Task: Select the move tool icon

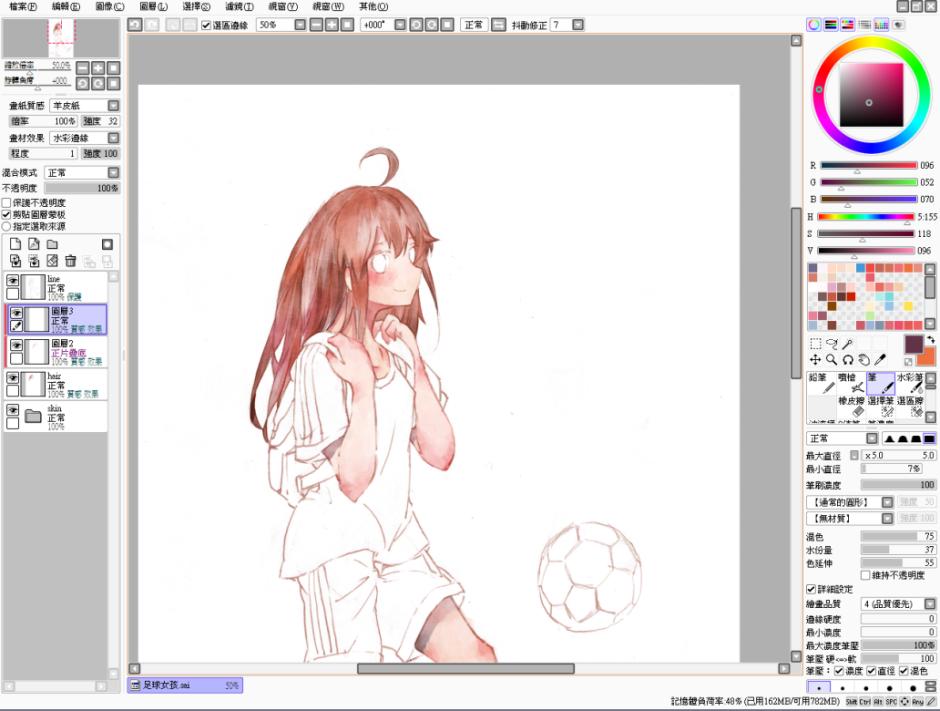Action: point(815,359)
